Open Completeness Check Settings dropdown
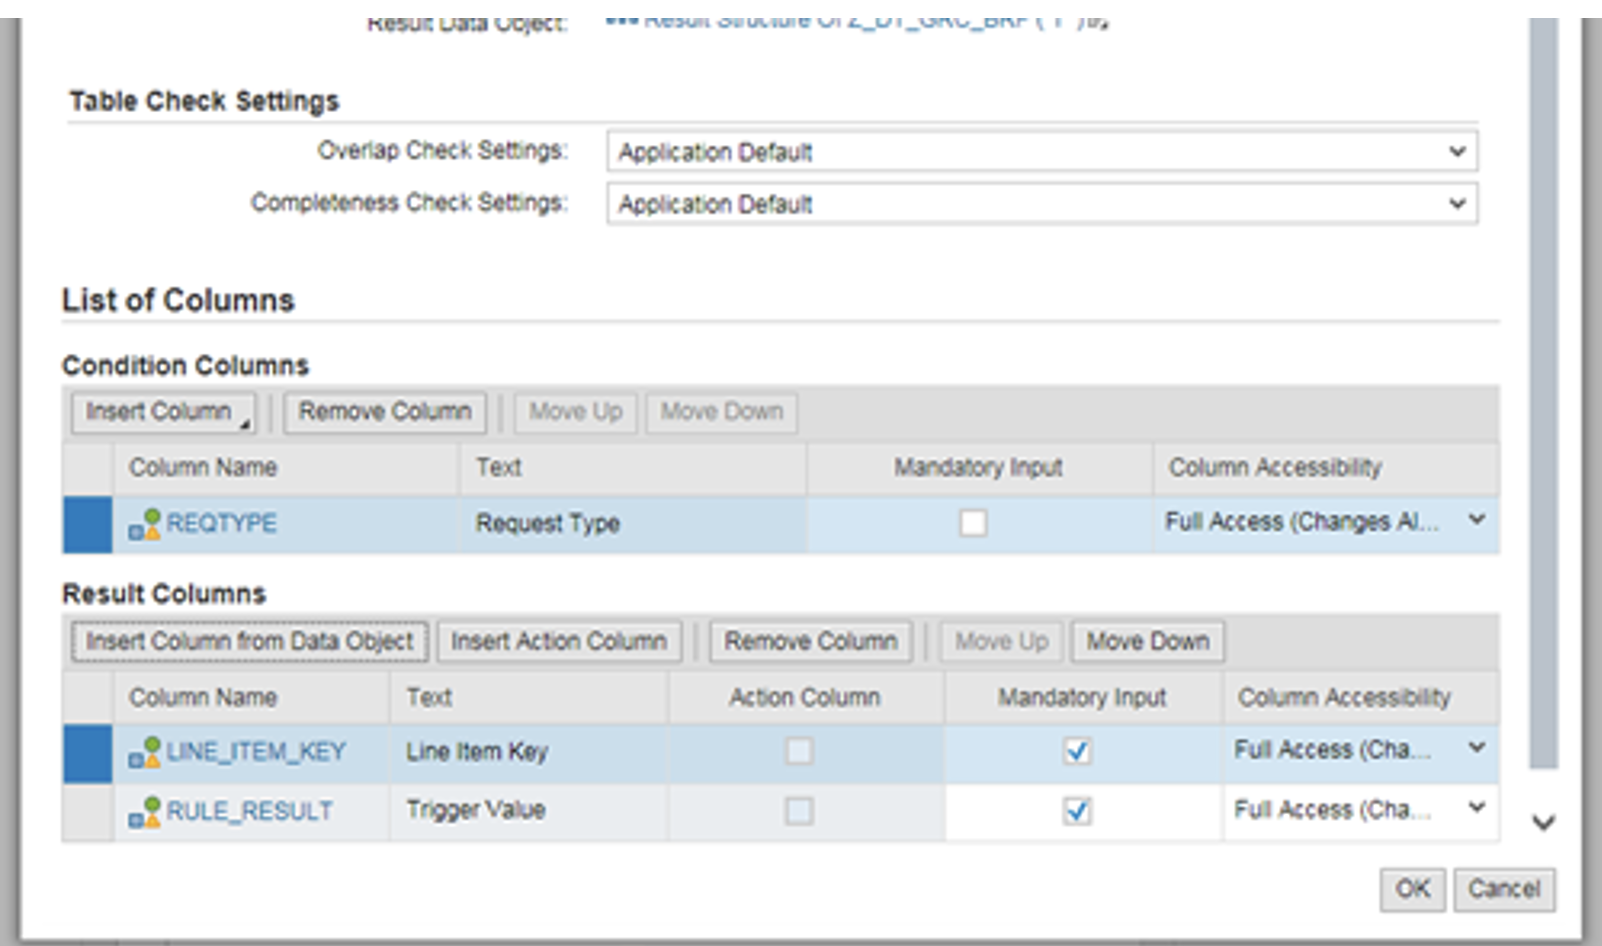Viewport: 1602px width, 946px height. tap(1042, 204)
